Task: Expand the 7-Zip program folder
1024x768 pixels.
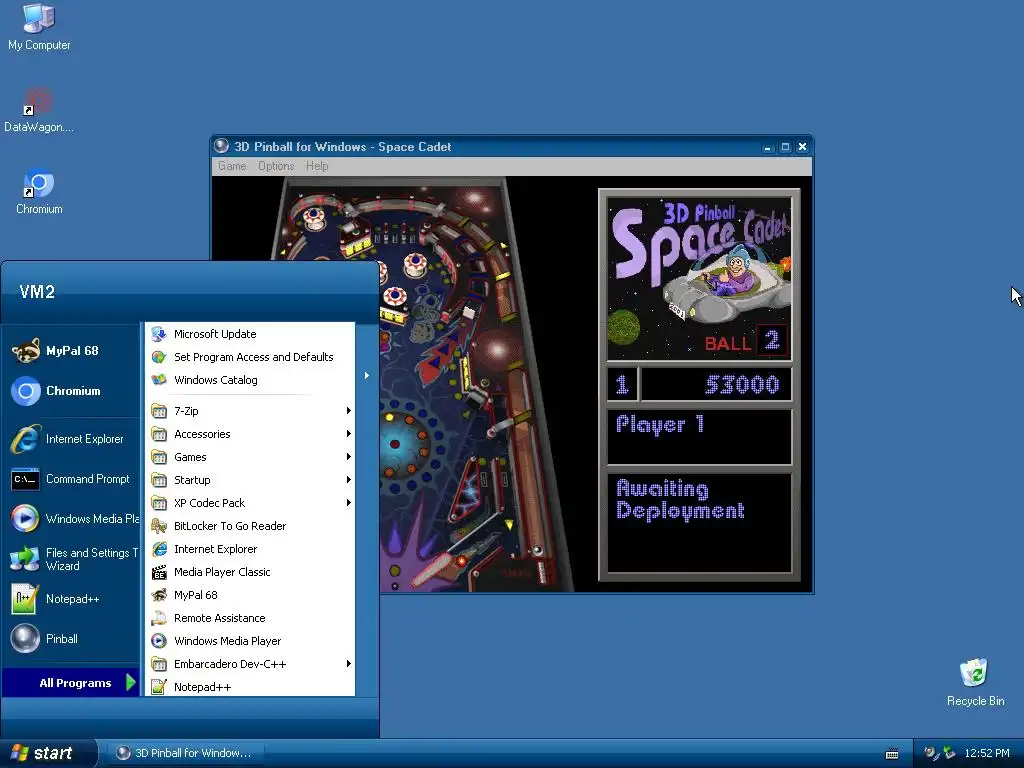Action: (x=250, y=411)
